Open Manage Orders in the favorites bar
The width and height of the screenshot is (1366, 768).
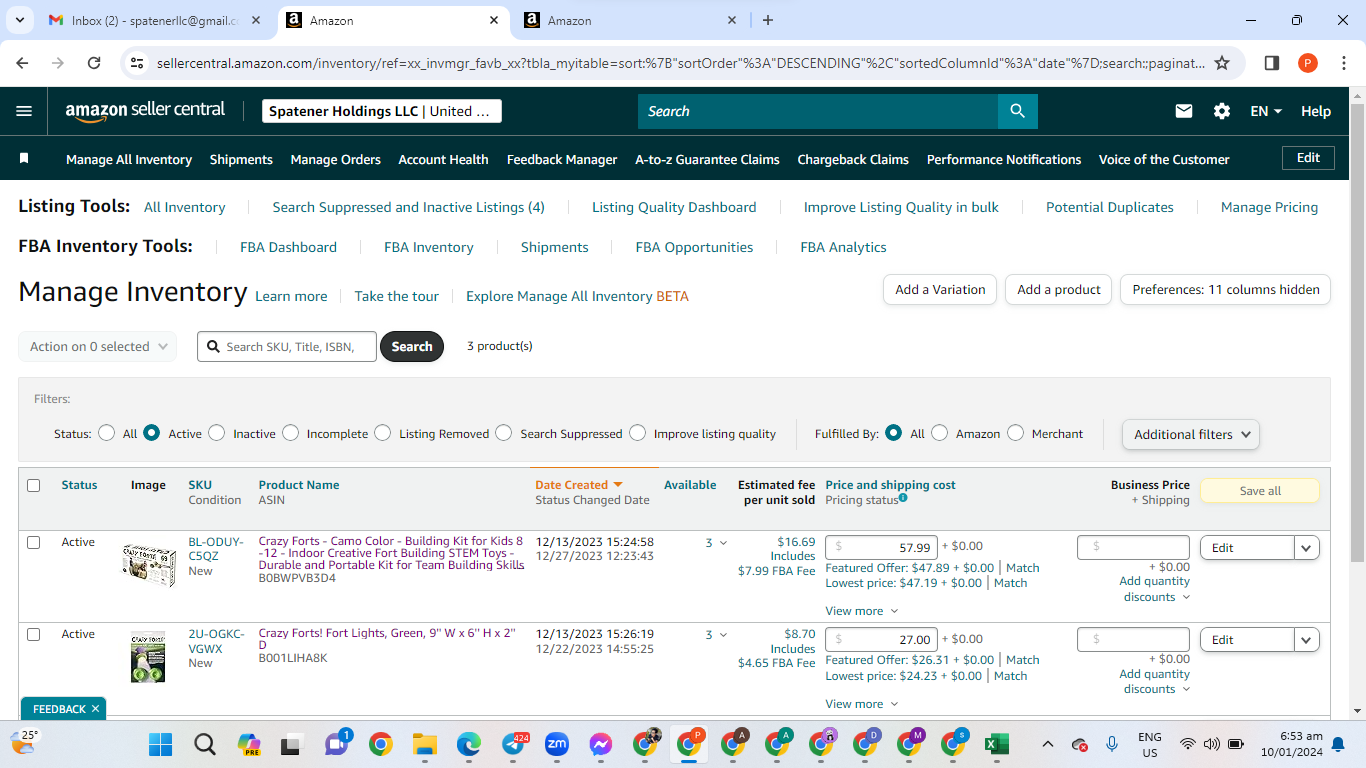(335, 159)
